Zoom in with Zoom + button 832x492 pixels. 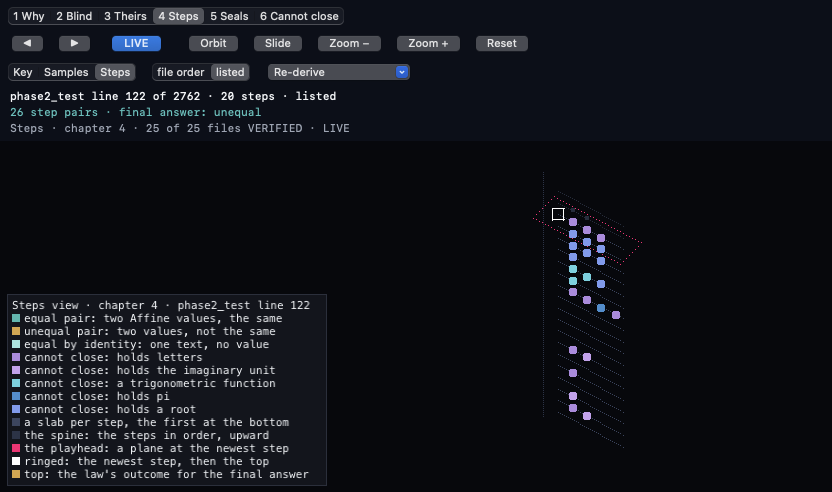(428, 44)
